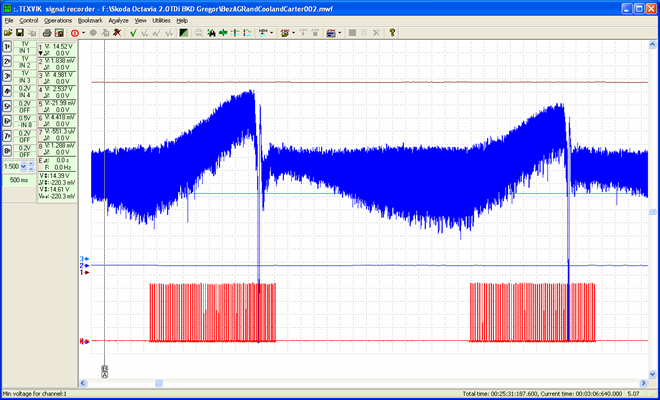660x400 pixels.
Task: Expand the channel display dropdown arrow
Action: [x=339, y=33]
